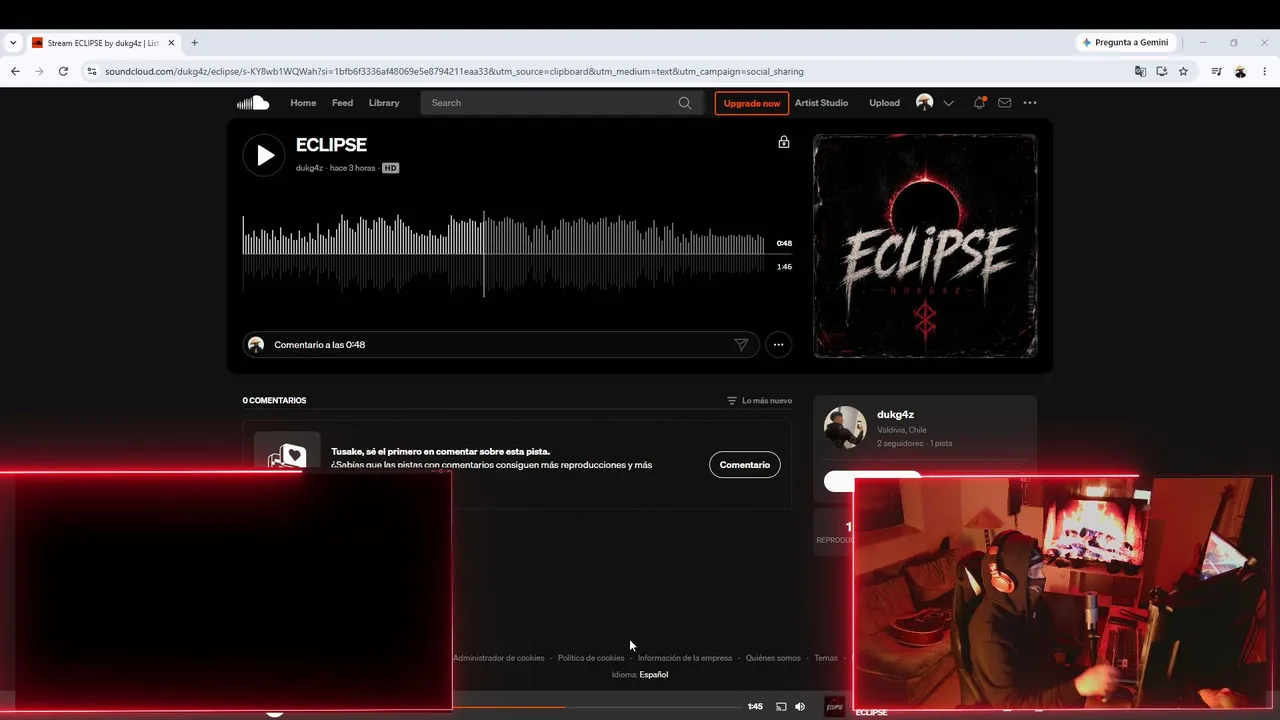Screen dimensions: 1280x720
Task: Open the Upload page
Action: (884, 103)
